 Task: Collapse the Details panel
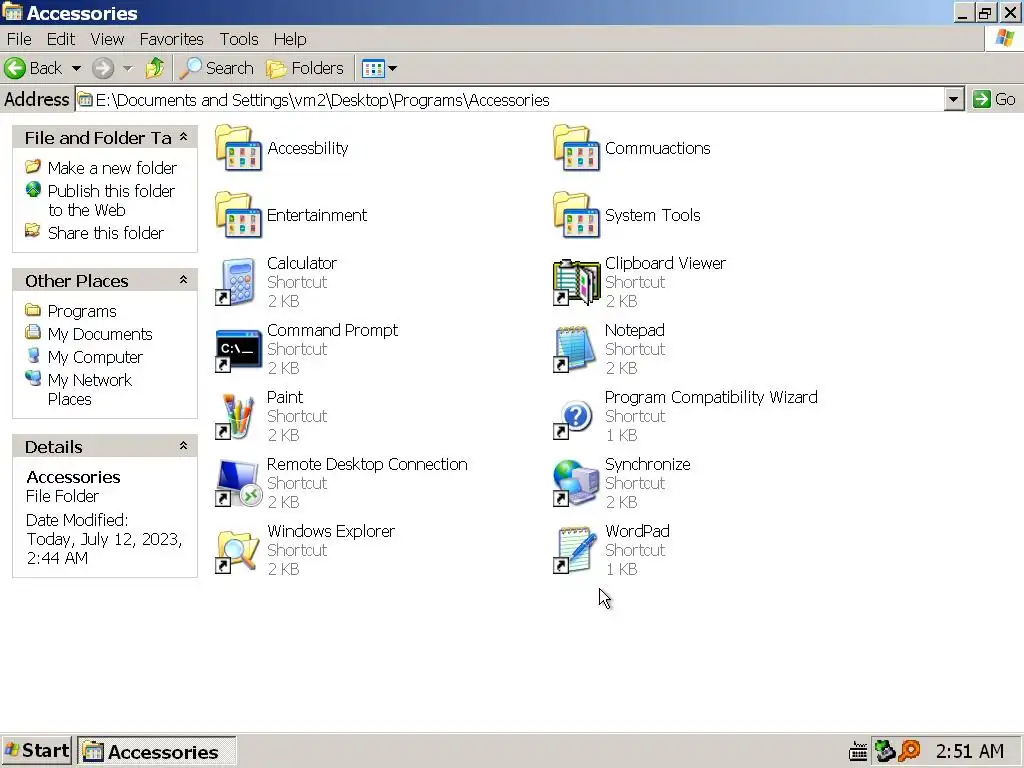184,446
